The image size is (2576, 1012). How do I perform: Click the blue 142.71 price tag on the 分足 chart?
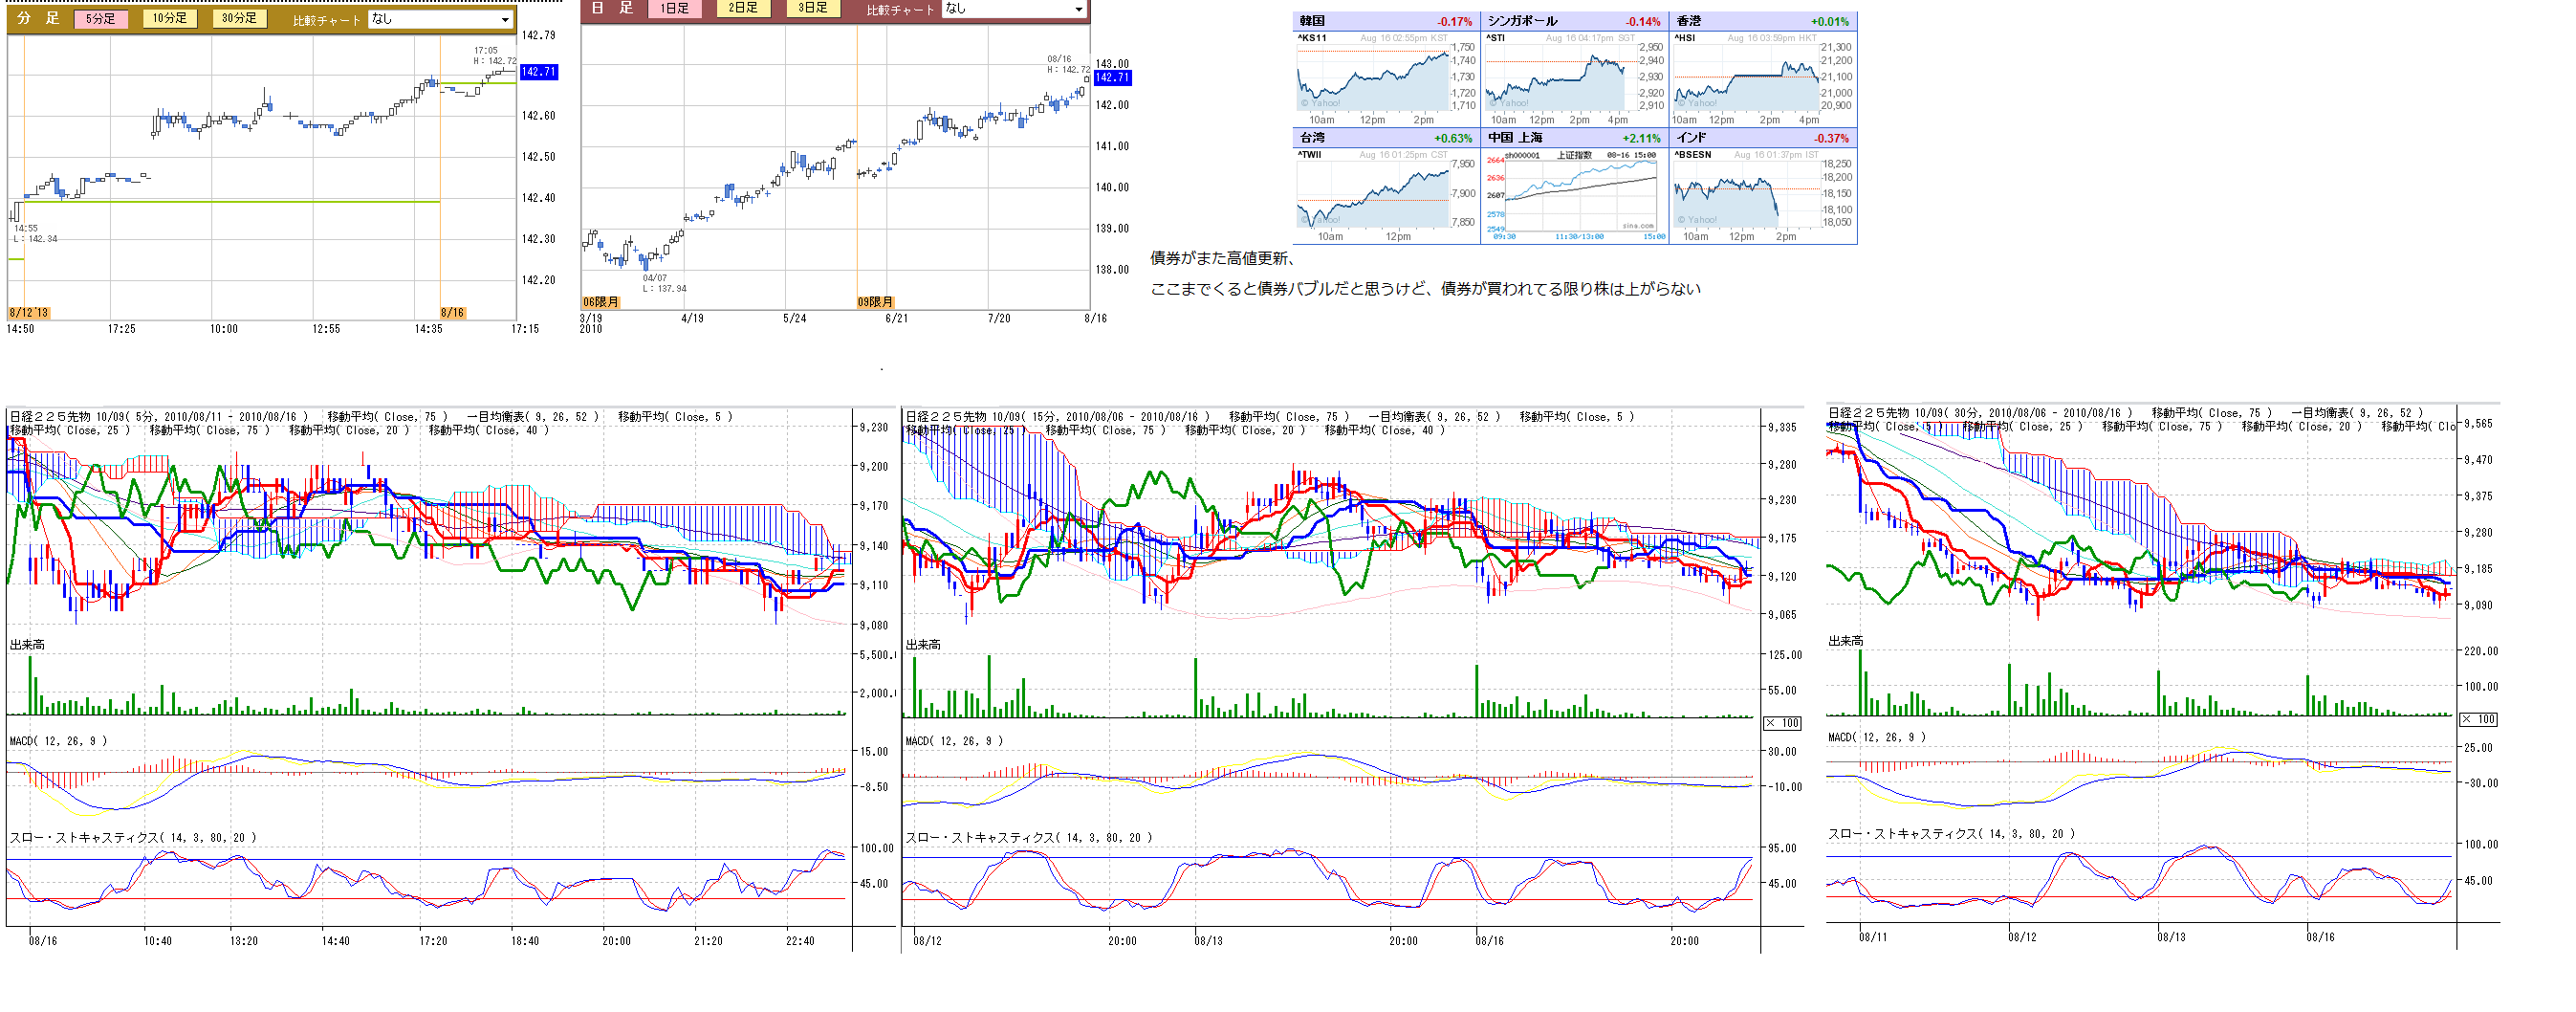538,72
